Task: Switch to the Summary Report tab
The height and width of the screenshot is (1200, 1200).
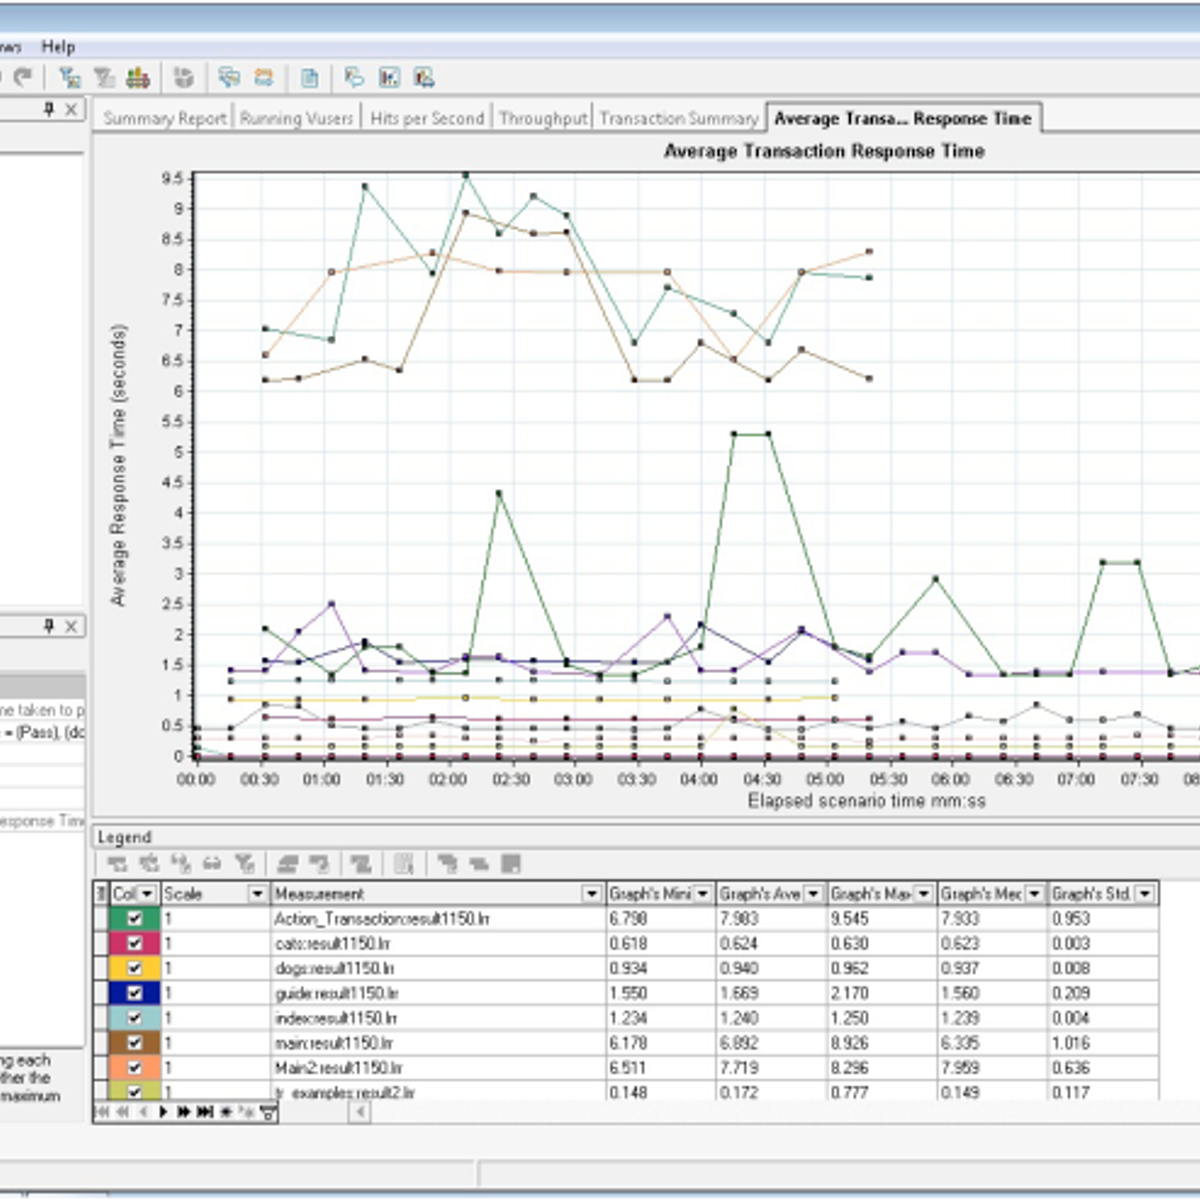Action: [x=165, y=118]
